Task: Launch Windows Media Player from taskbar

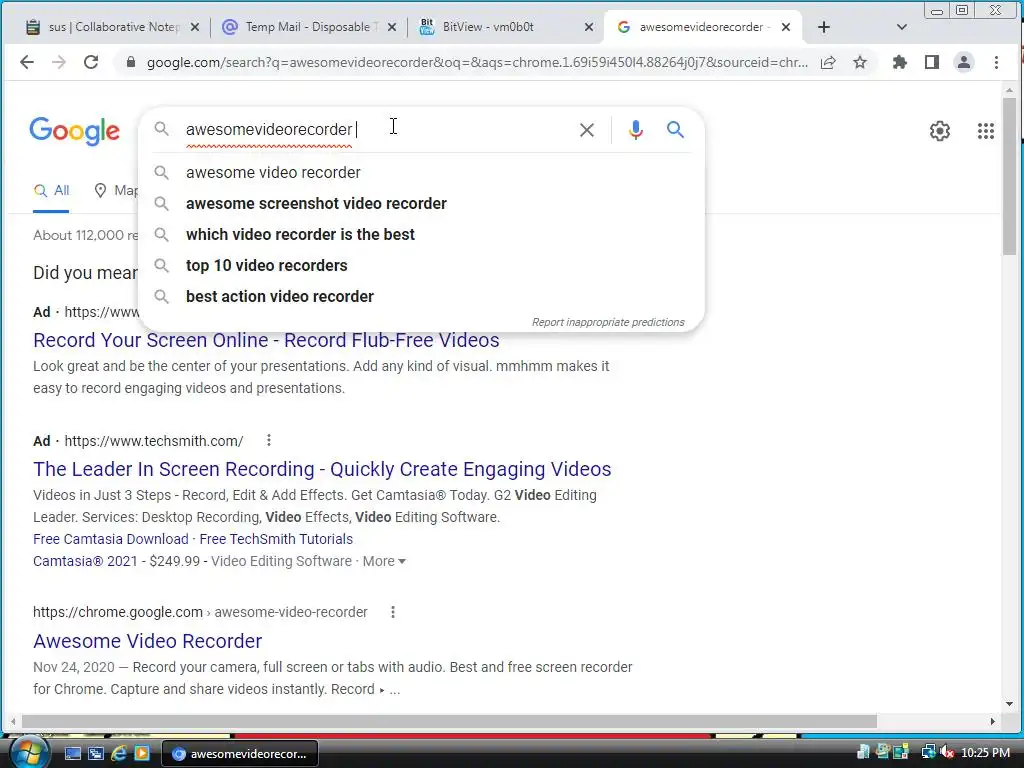Action: [x=142, y=753]
